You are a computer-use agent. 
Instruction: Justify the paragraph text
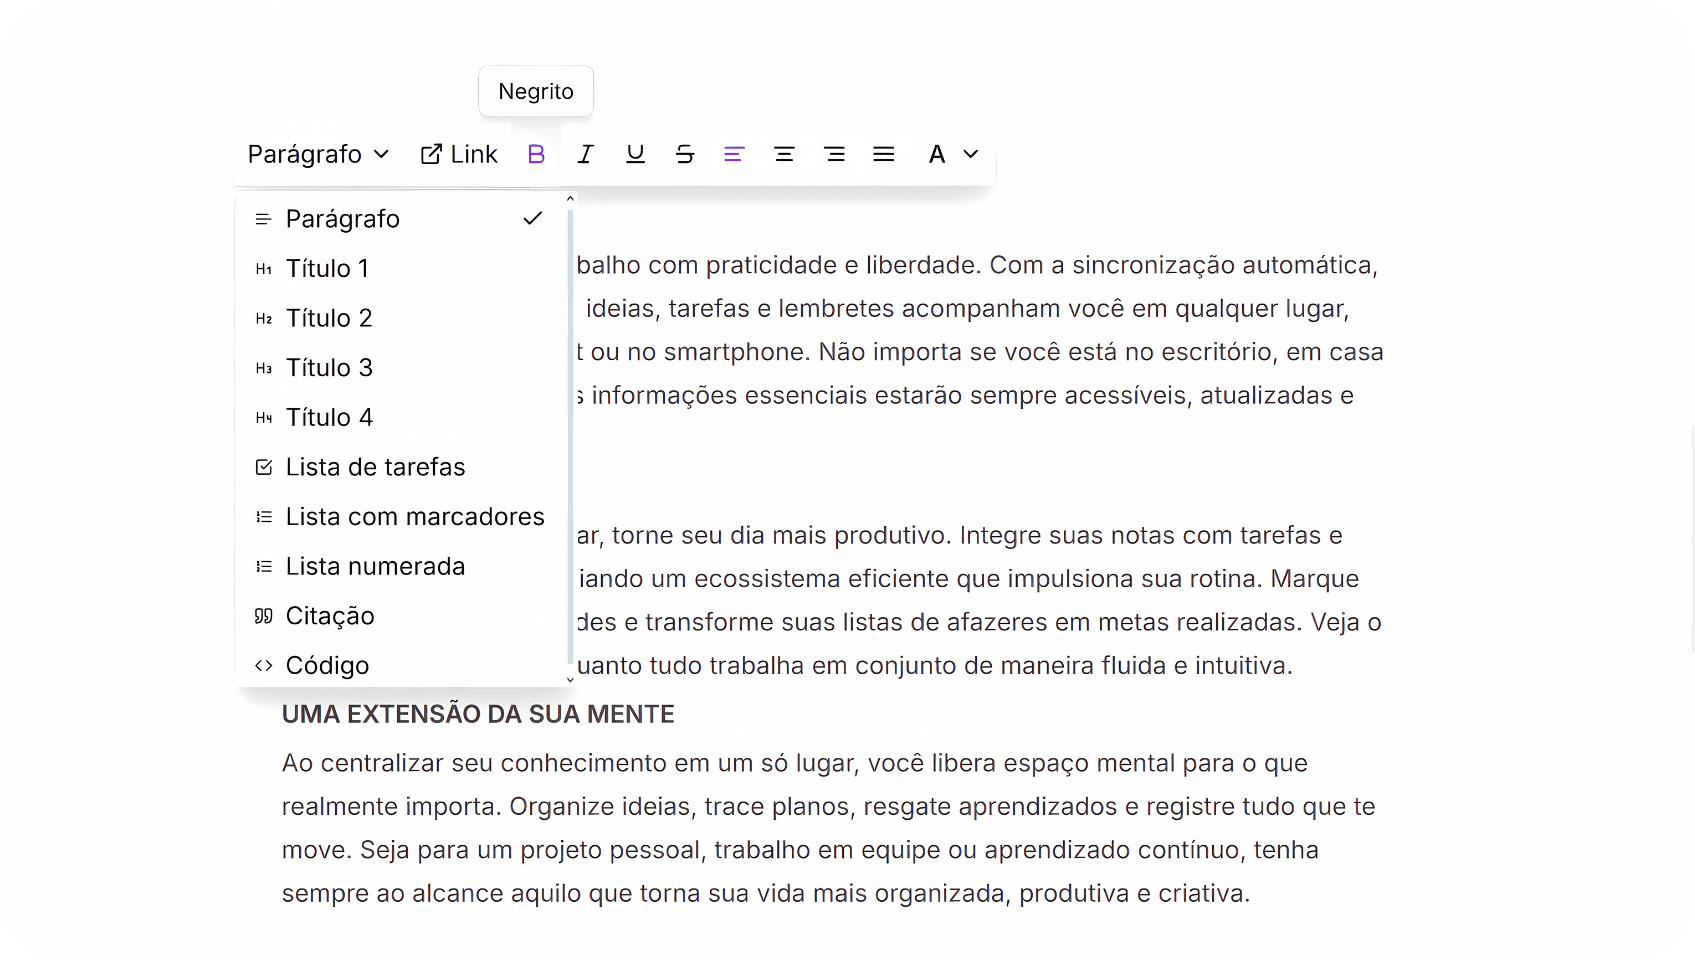coord(884,154)
